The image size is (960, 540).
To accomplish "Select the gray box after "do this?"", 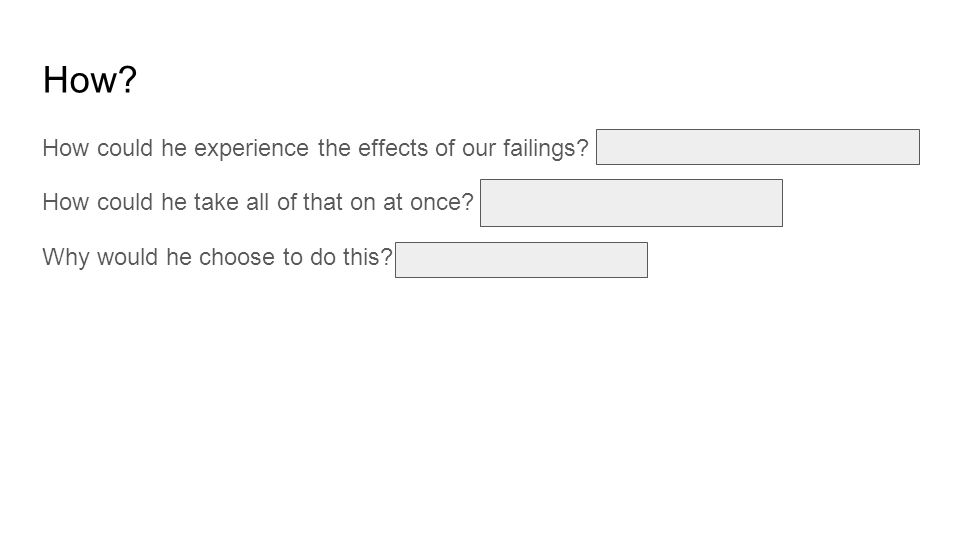I will (522, 260).
